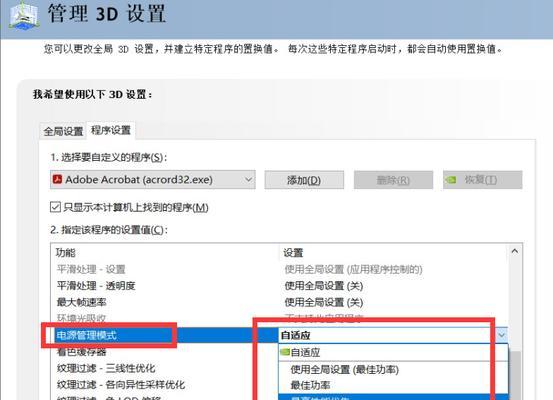This screenshot has height=400, width=553.
Task: Expand the 电源管理模式 setting dropdown arrow
Action: coord(501,335)
